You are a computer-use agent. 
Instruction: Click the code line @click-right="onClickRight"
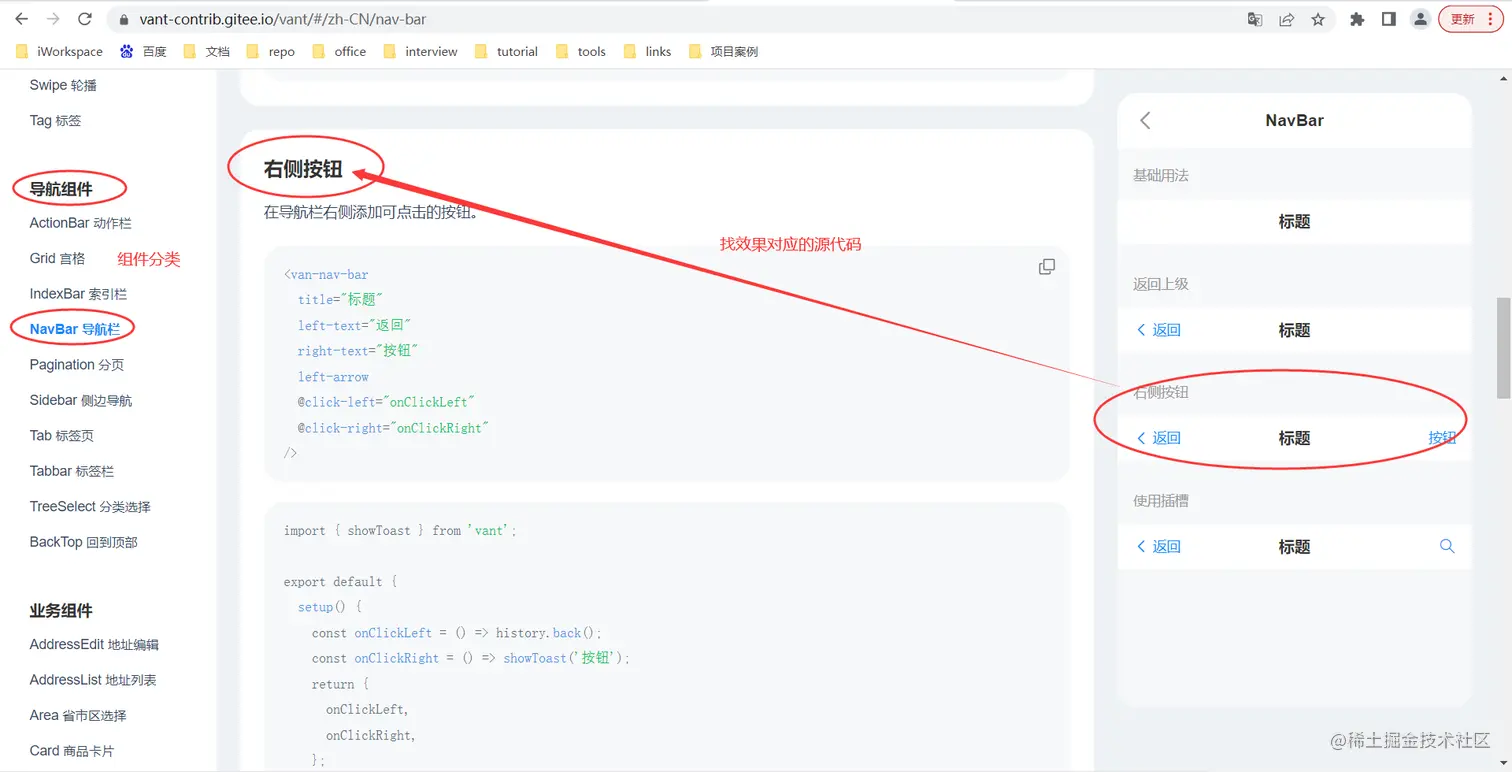tap(393, 428)
